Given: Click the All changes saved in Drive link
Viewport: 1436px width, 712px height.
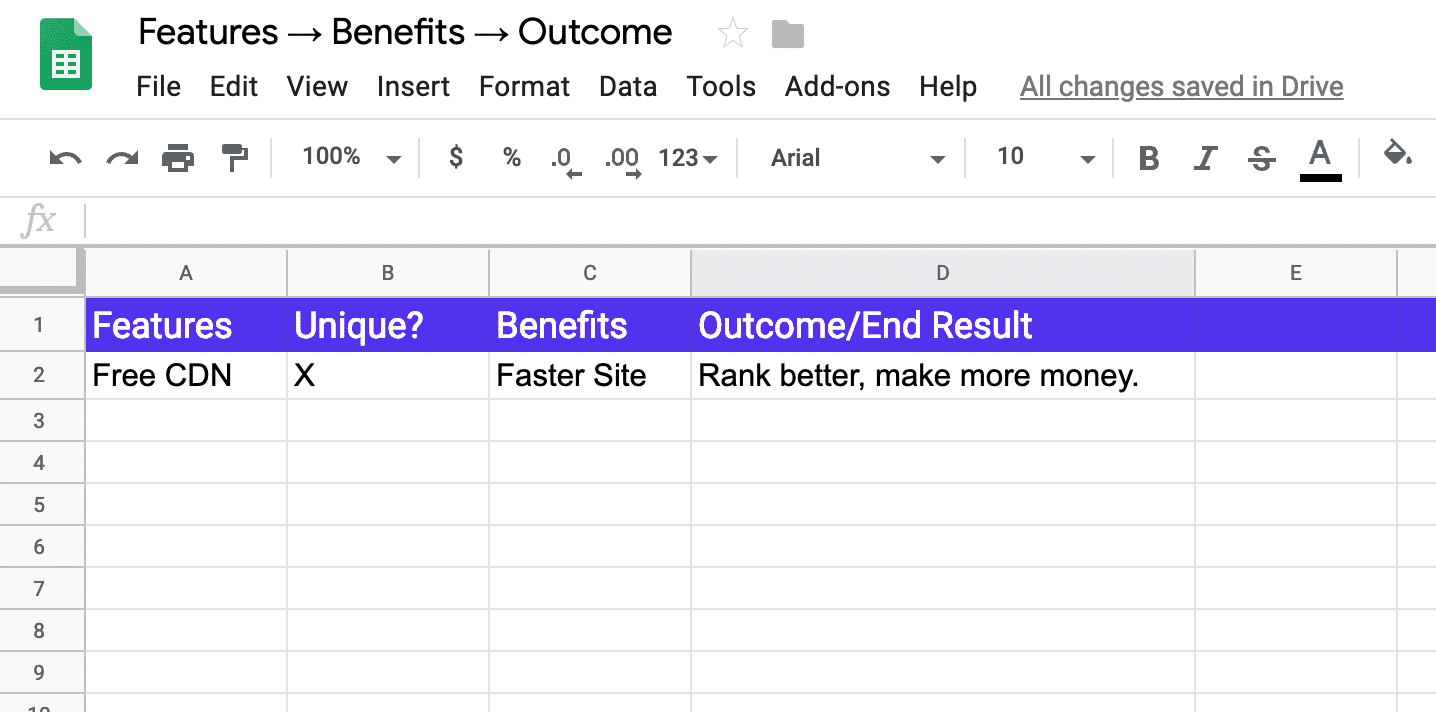Looking at the screenshot, I should 1181,87.
